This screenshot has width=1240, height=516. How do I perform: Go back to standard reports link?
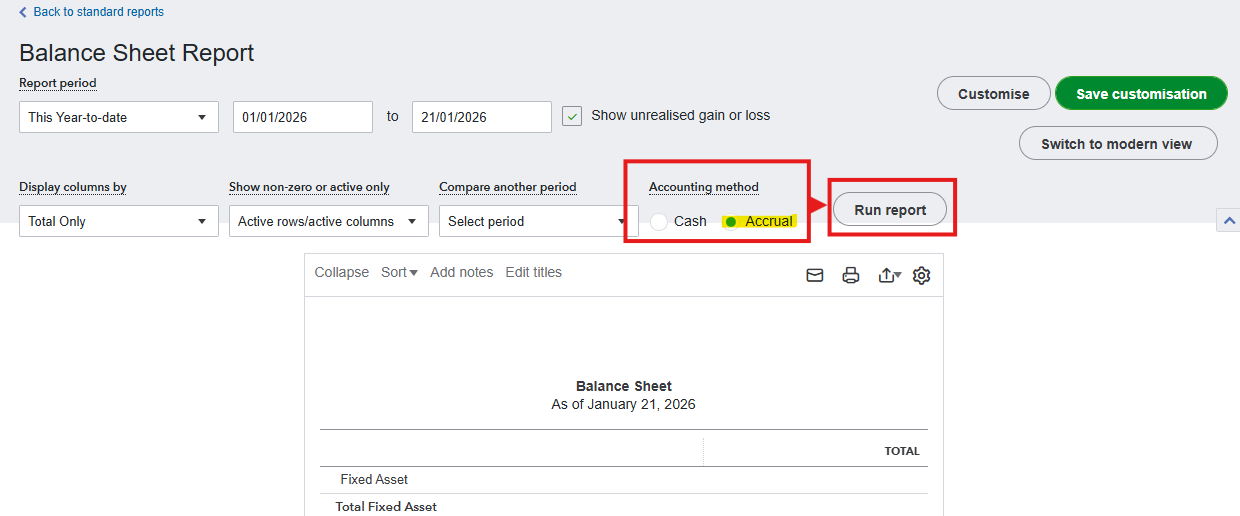98,12
